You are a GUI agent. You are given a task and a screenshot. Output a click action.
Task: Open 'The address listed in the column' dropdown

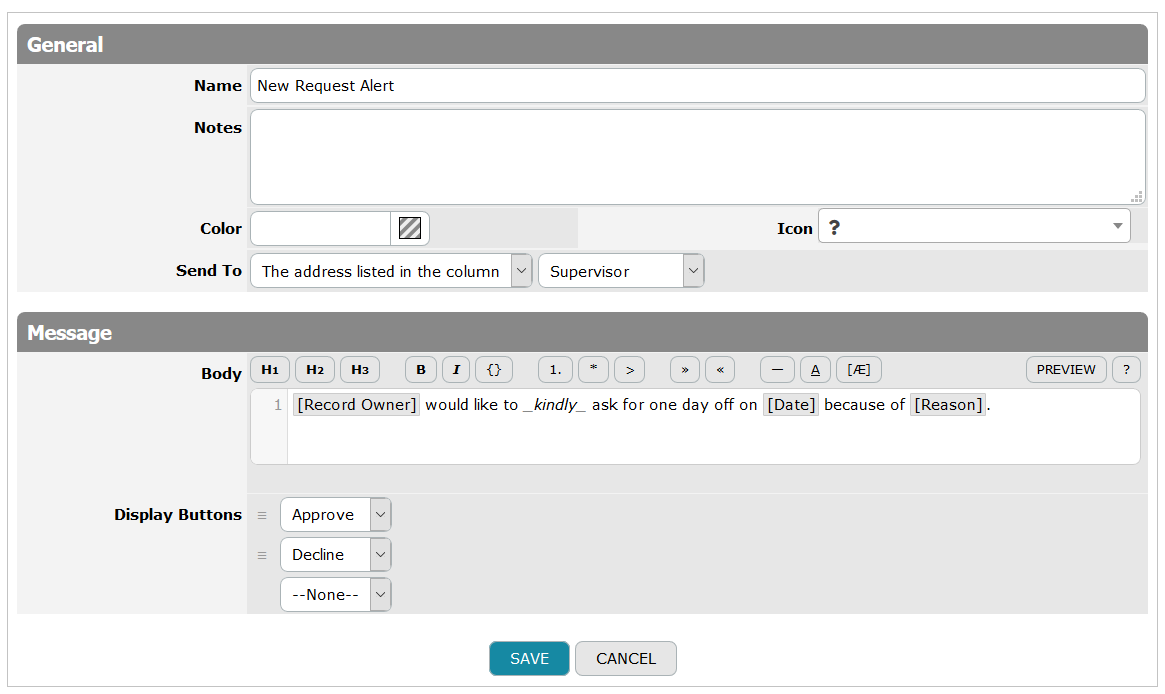click(391, 271)
